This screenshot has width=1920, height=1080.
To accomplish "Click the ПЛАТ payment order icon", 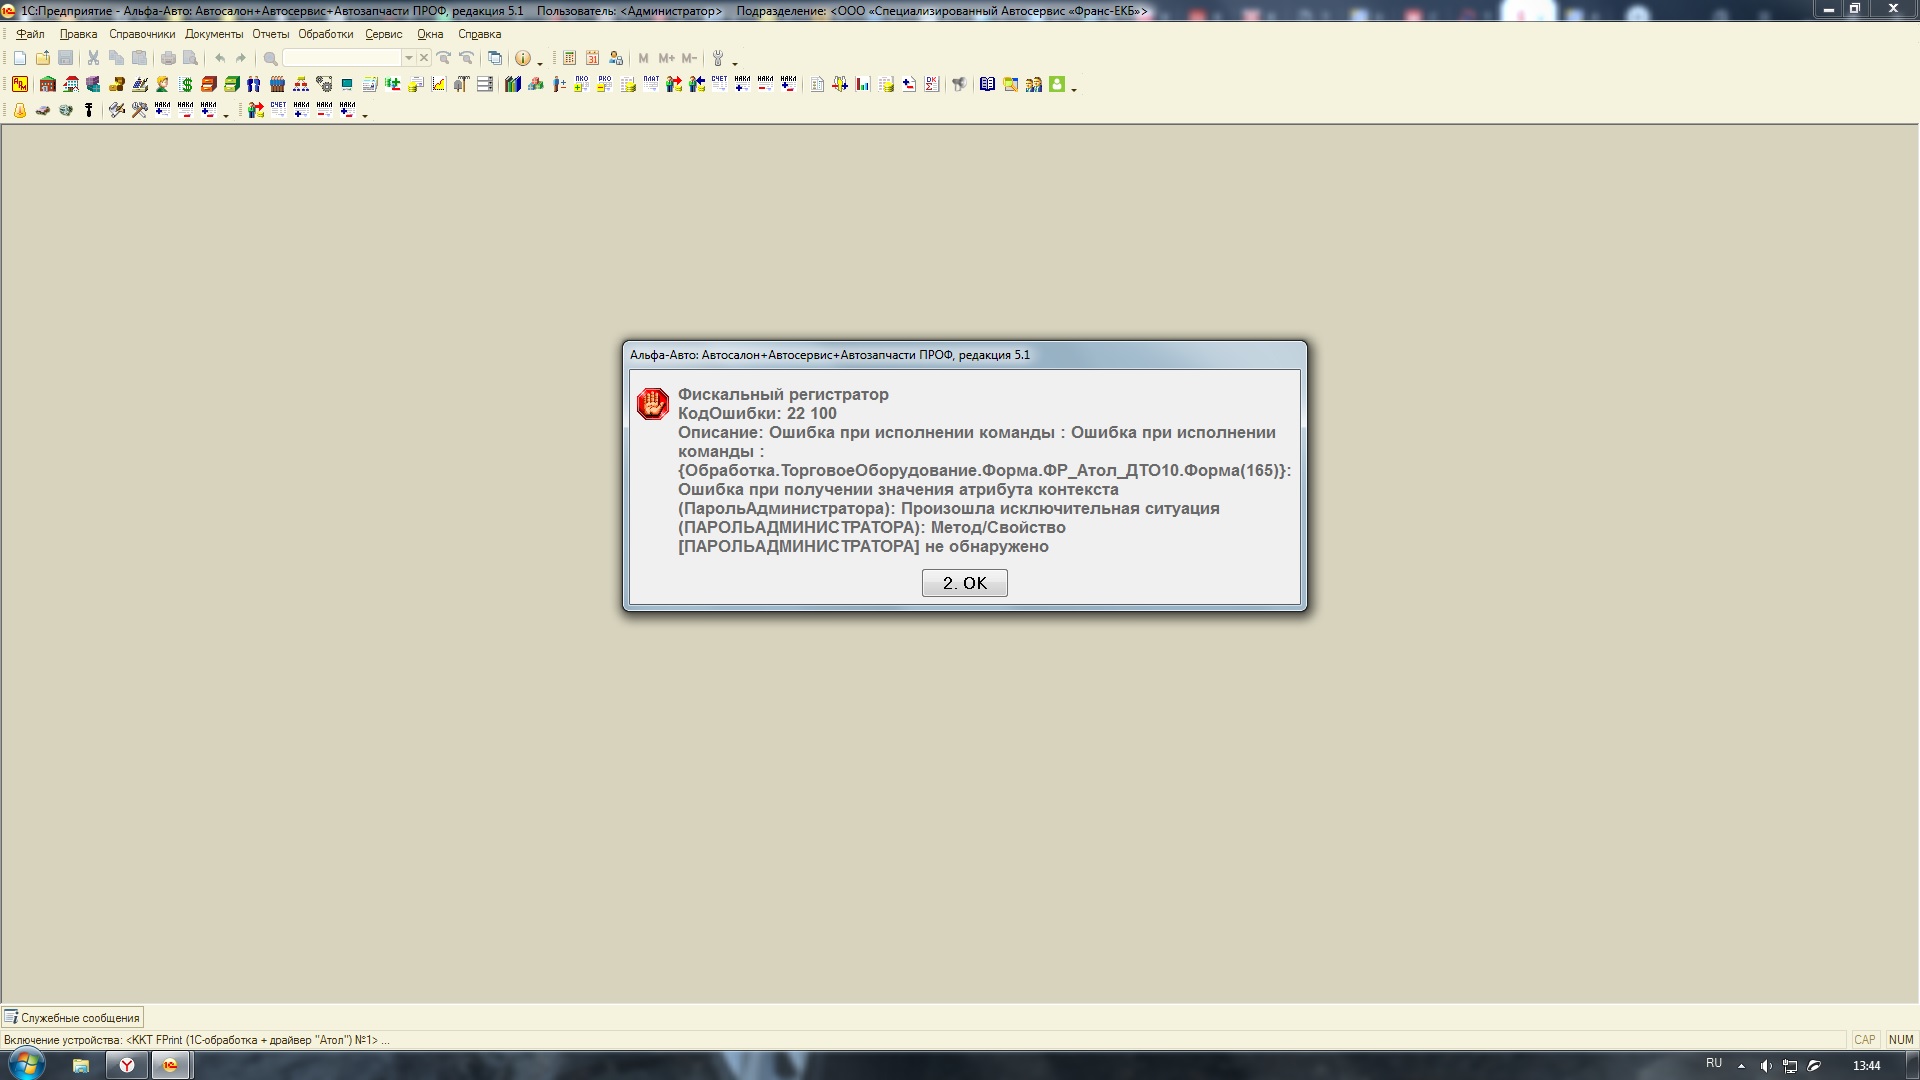I will click(x=651, y=84).
